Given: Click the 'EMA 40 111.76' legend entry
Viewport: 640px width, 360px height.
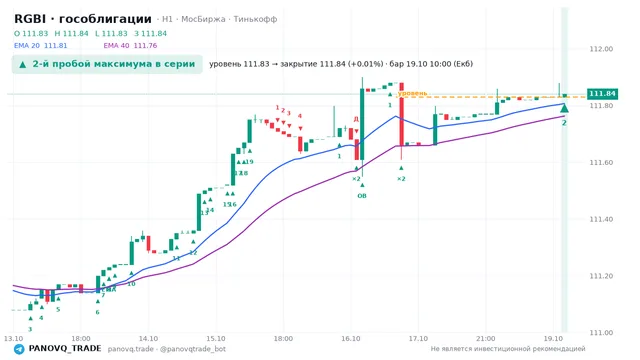Looking at the screenshot, I should coord(130,45).
